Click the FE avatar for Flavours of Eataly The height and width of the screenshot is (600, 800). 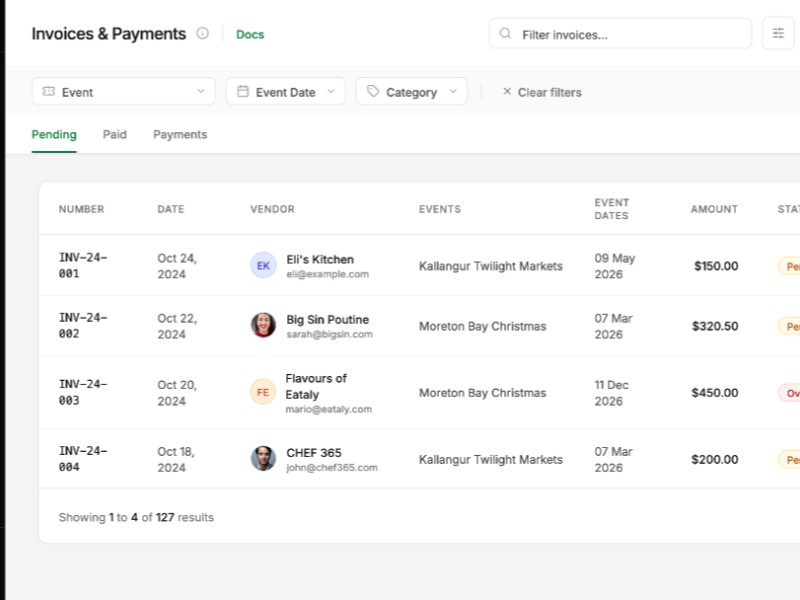(262, 392)
